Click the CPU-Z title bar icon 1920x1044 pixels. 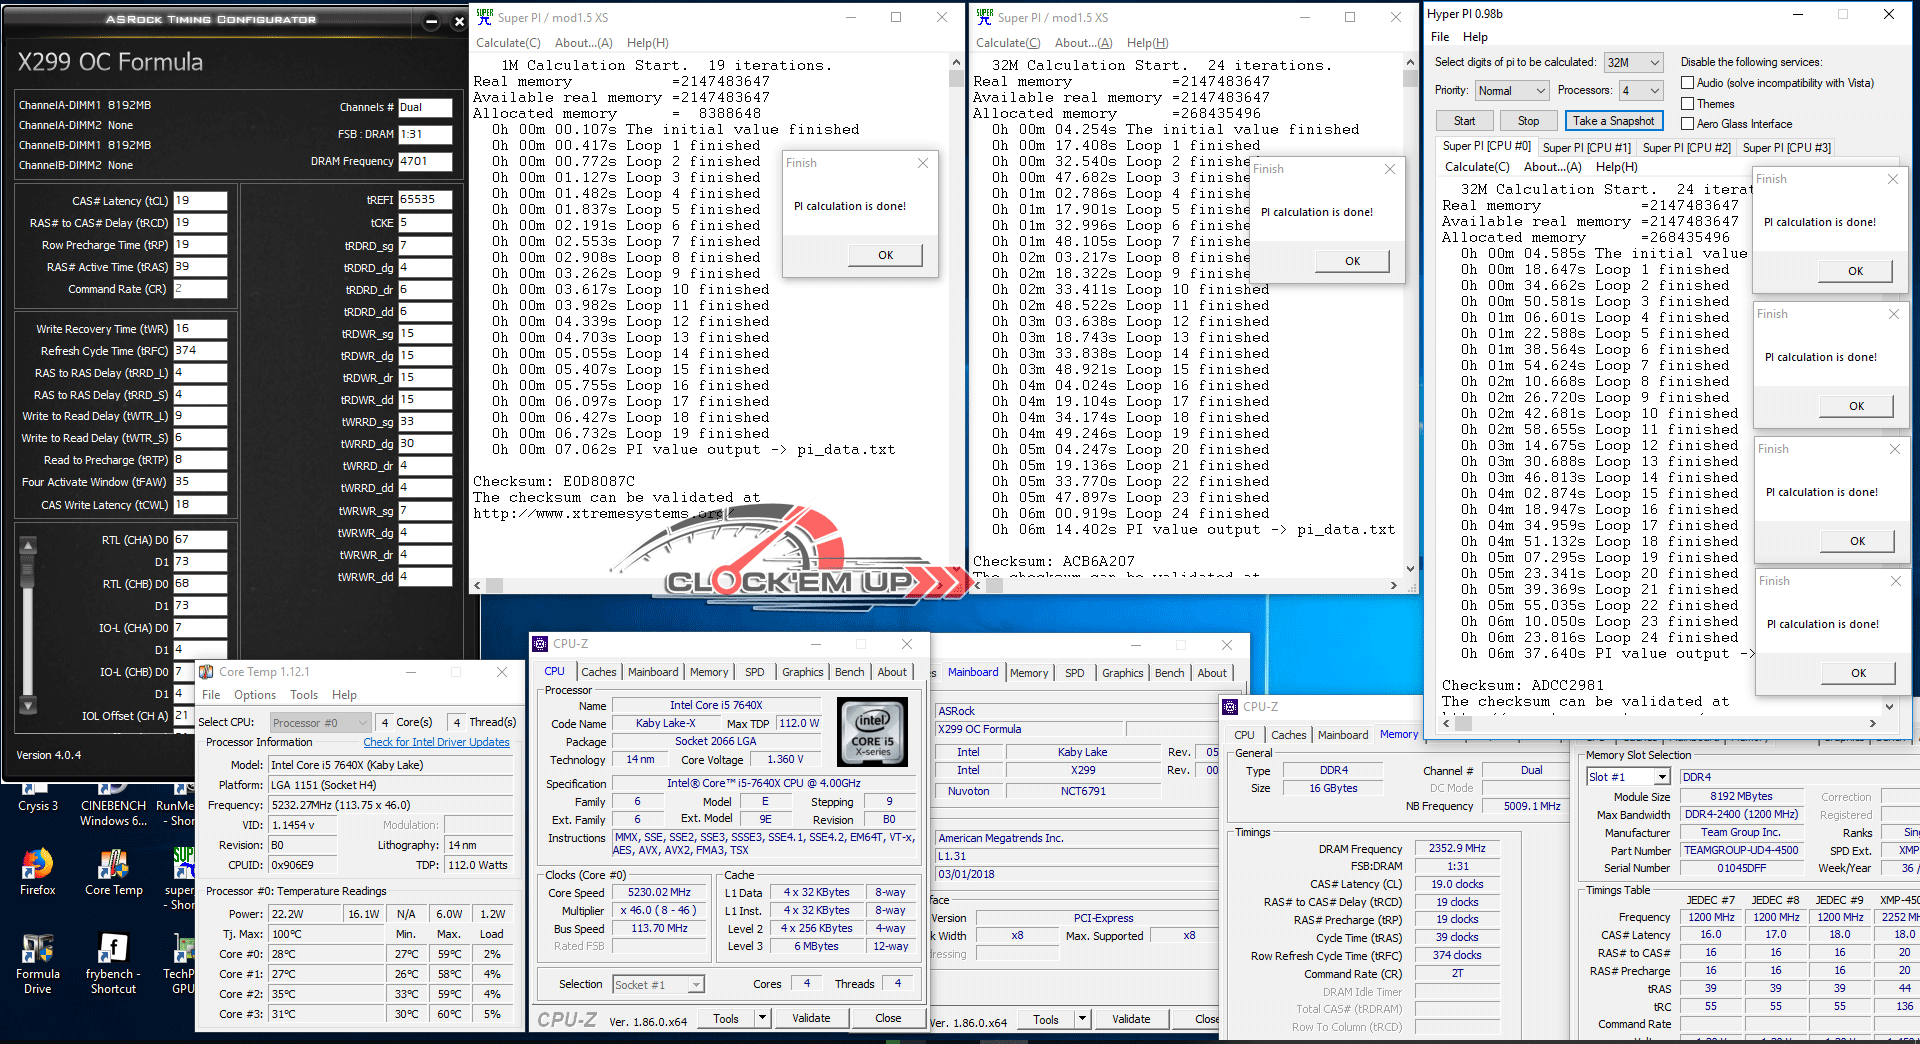pos(541,644)
